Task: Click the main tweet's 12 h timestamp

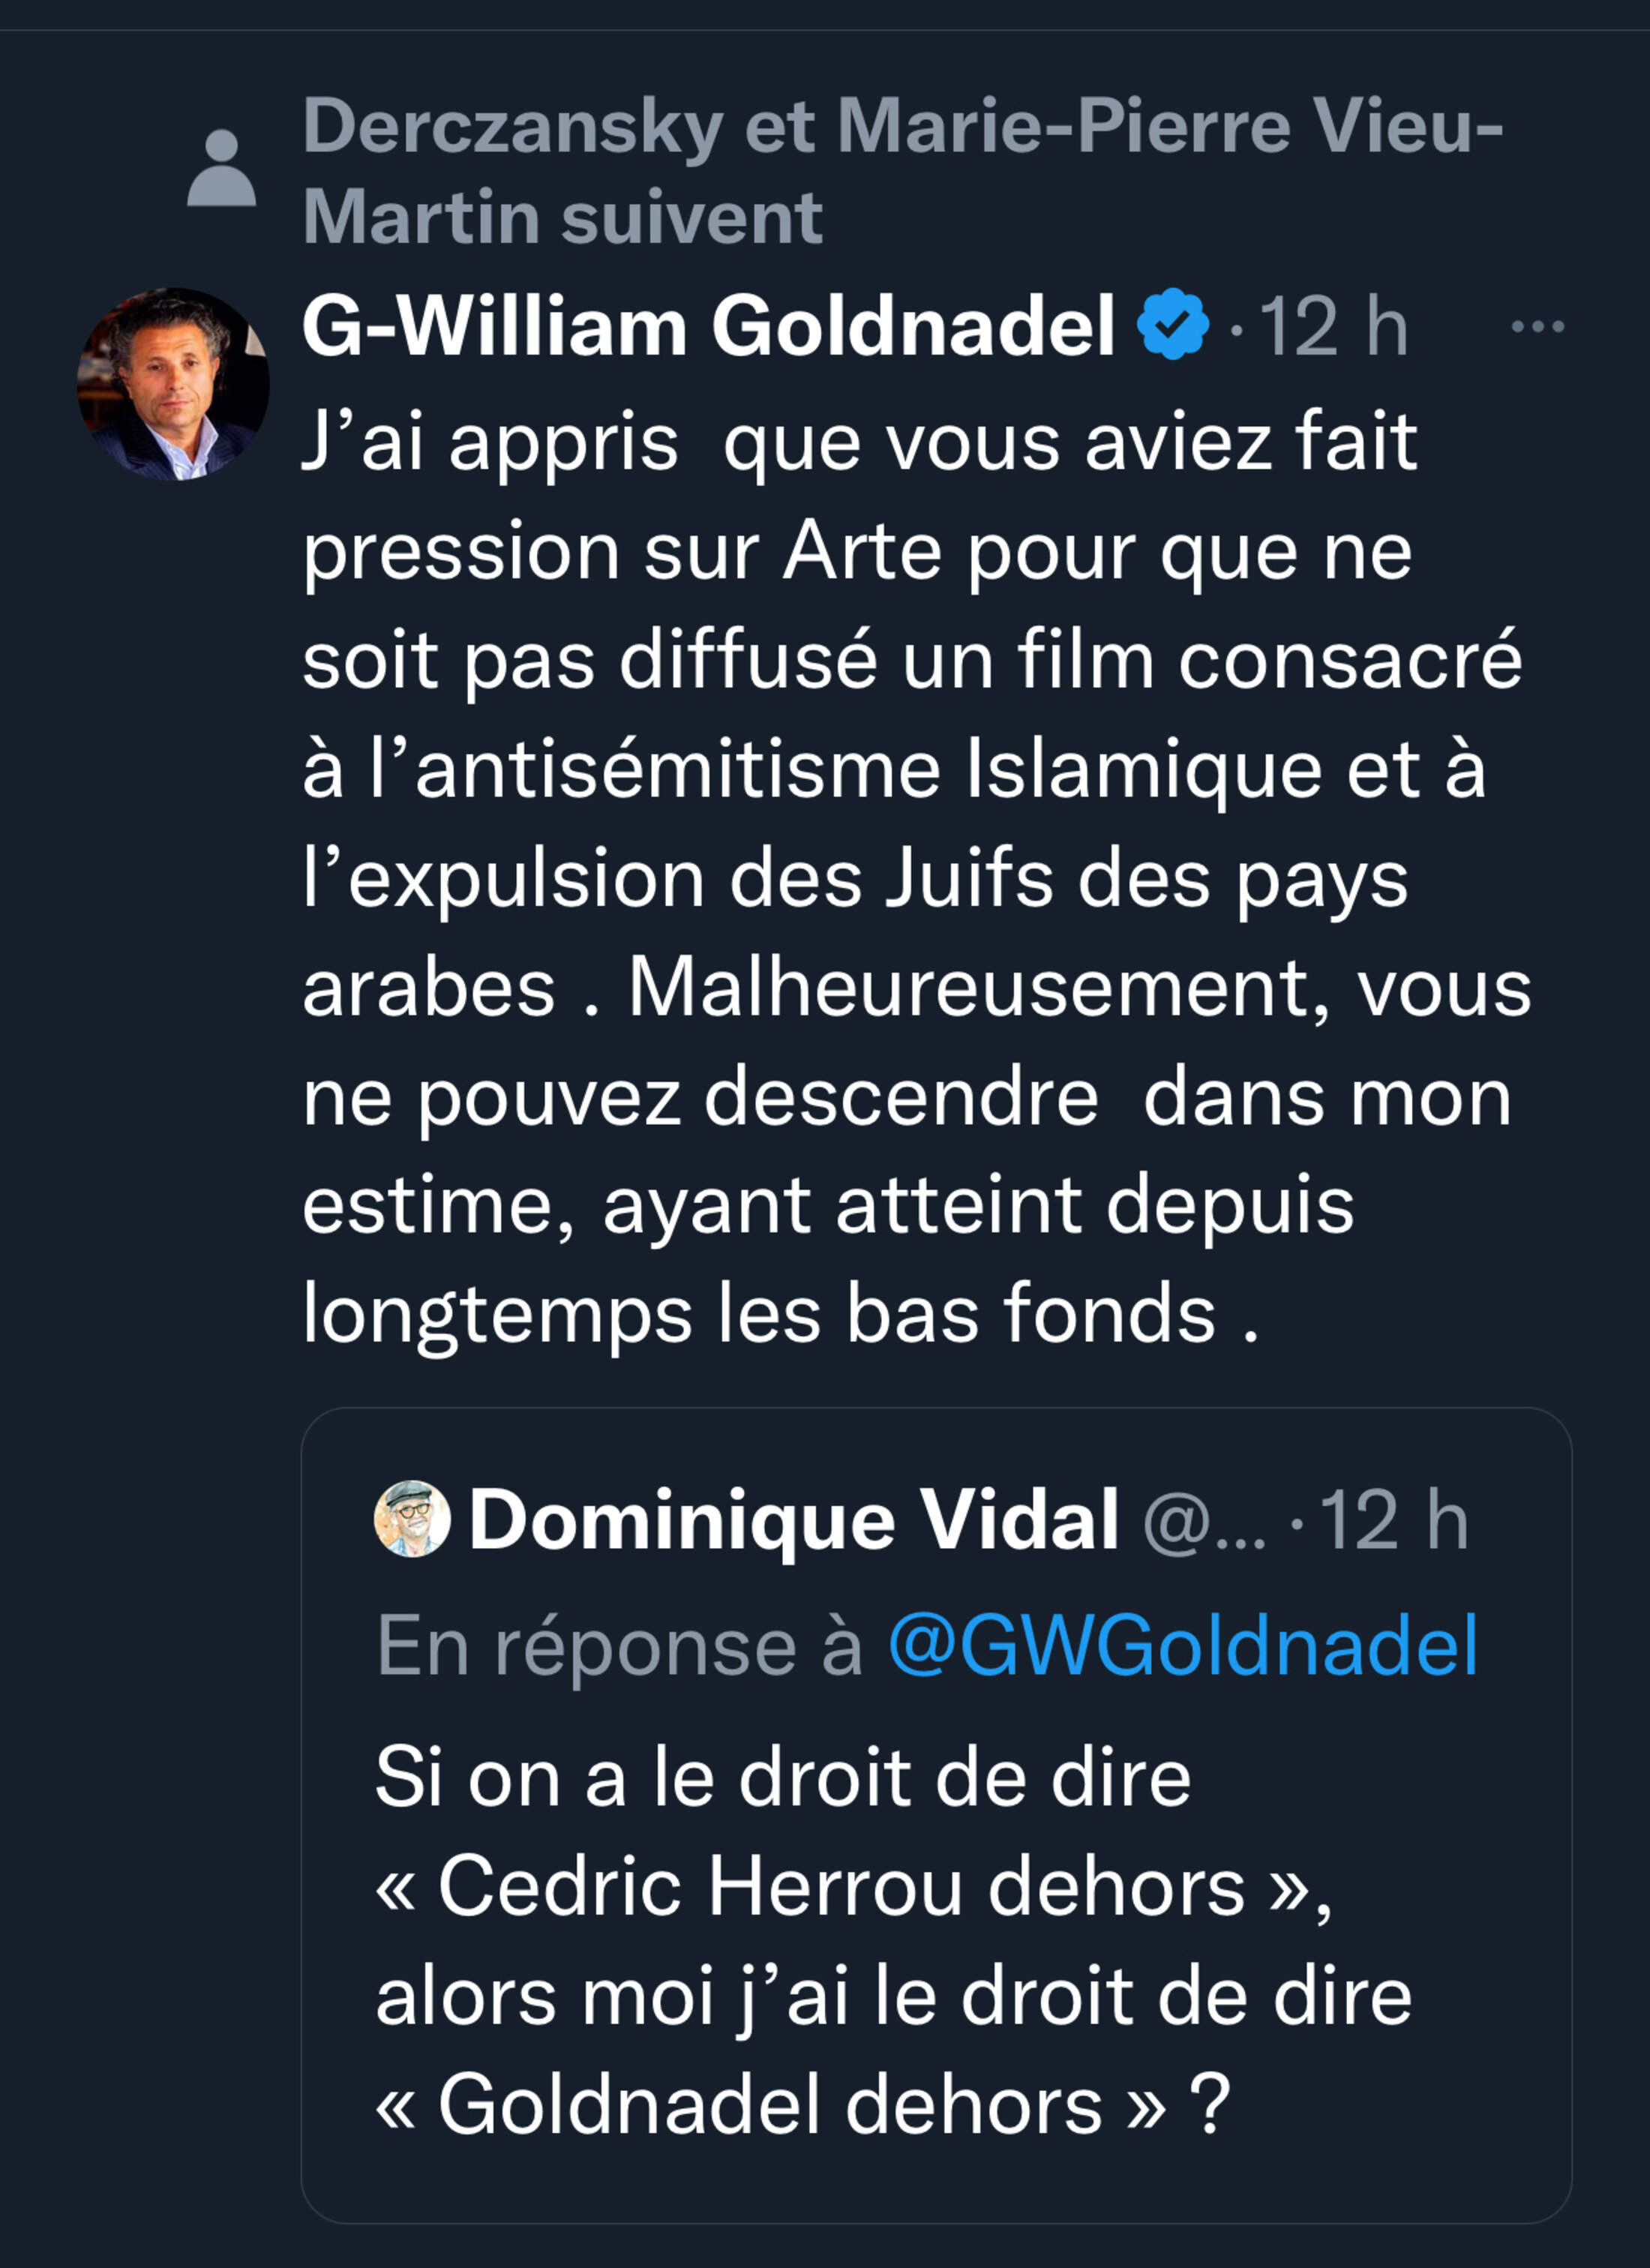Action: click(1332, 326)
